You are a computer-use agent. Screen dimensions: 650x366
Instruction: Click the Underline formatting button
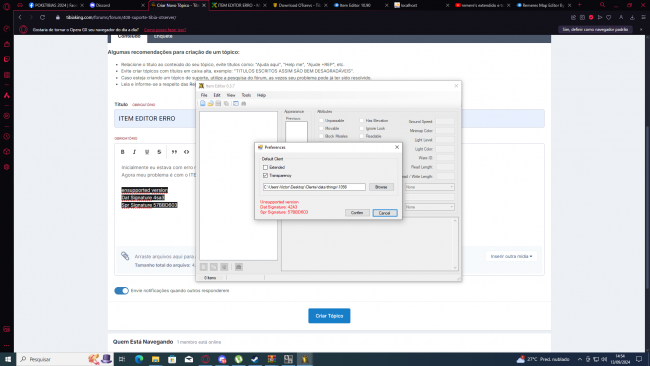(x=147, y=152)
